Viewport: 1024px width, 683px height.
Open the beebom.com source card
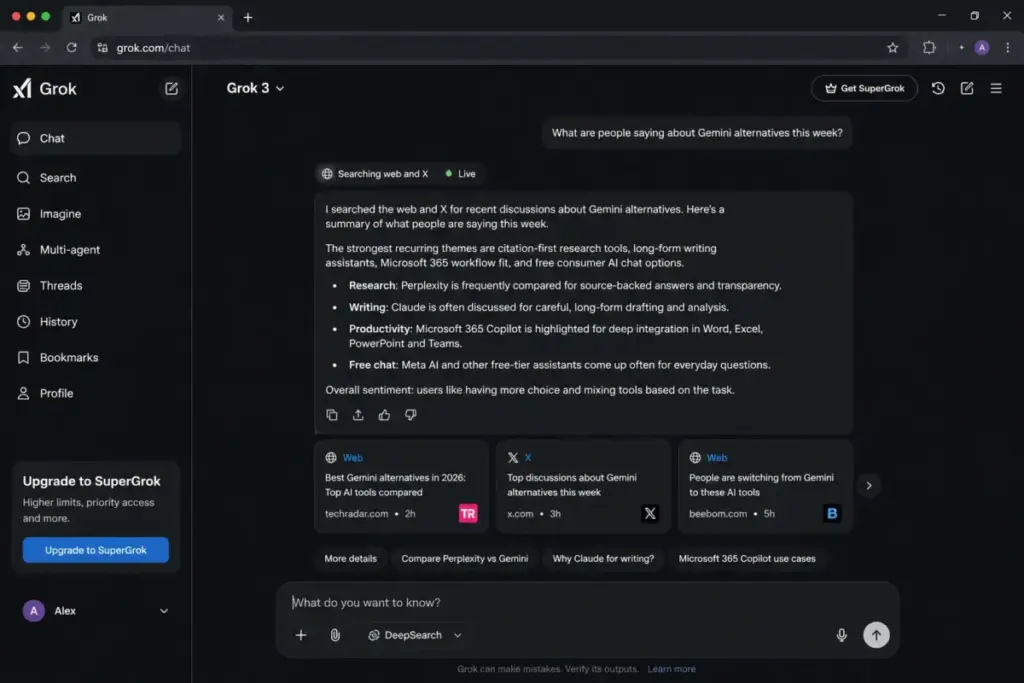click(765, 486)
